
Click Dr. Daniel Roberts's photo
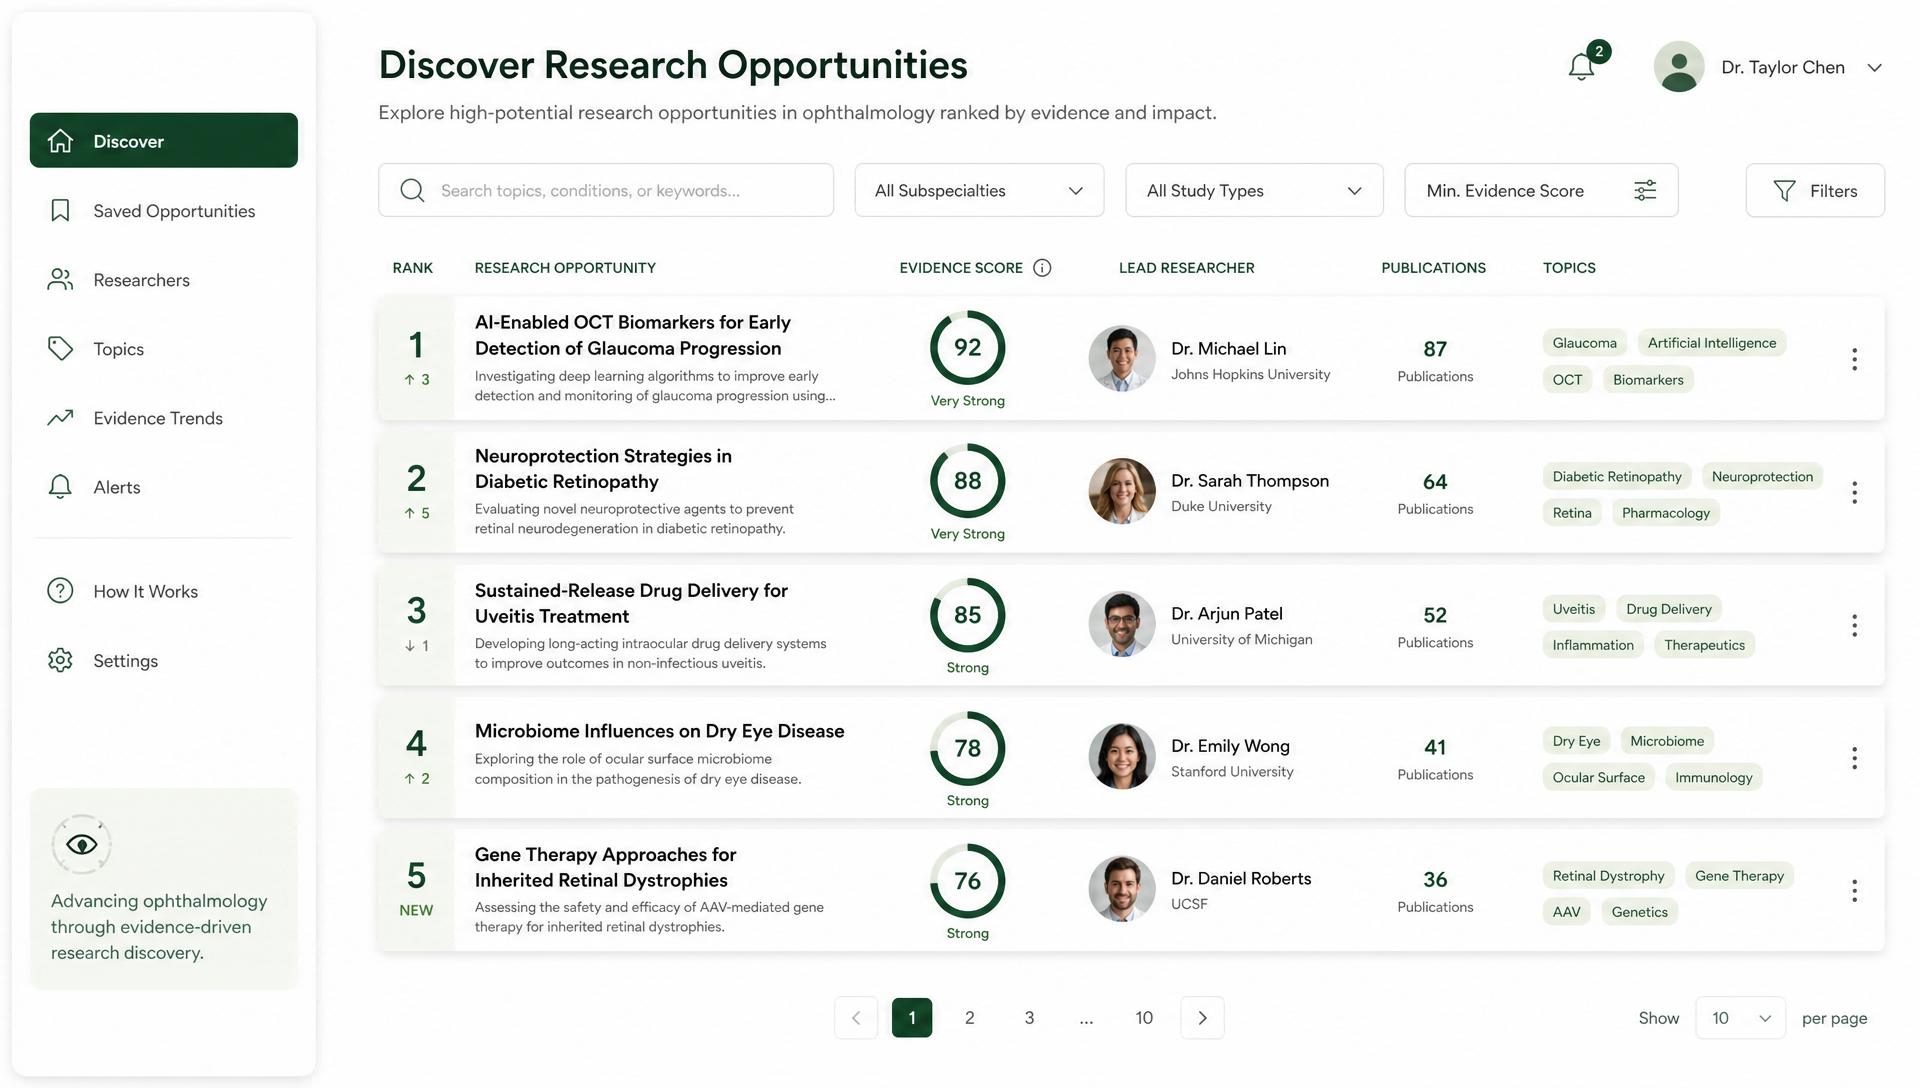pos(1122,889)
